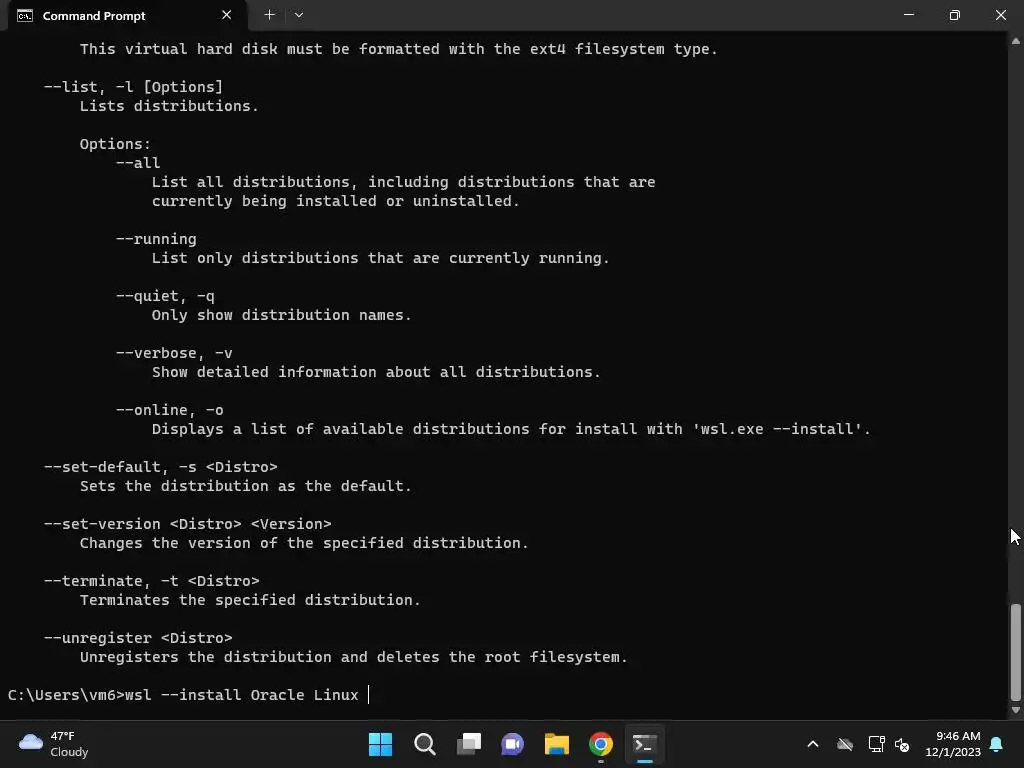The width and height of the screenshot is (1024, 768).
Task: Expand the new tab profile dropdown
Action: (298, 15)
